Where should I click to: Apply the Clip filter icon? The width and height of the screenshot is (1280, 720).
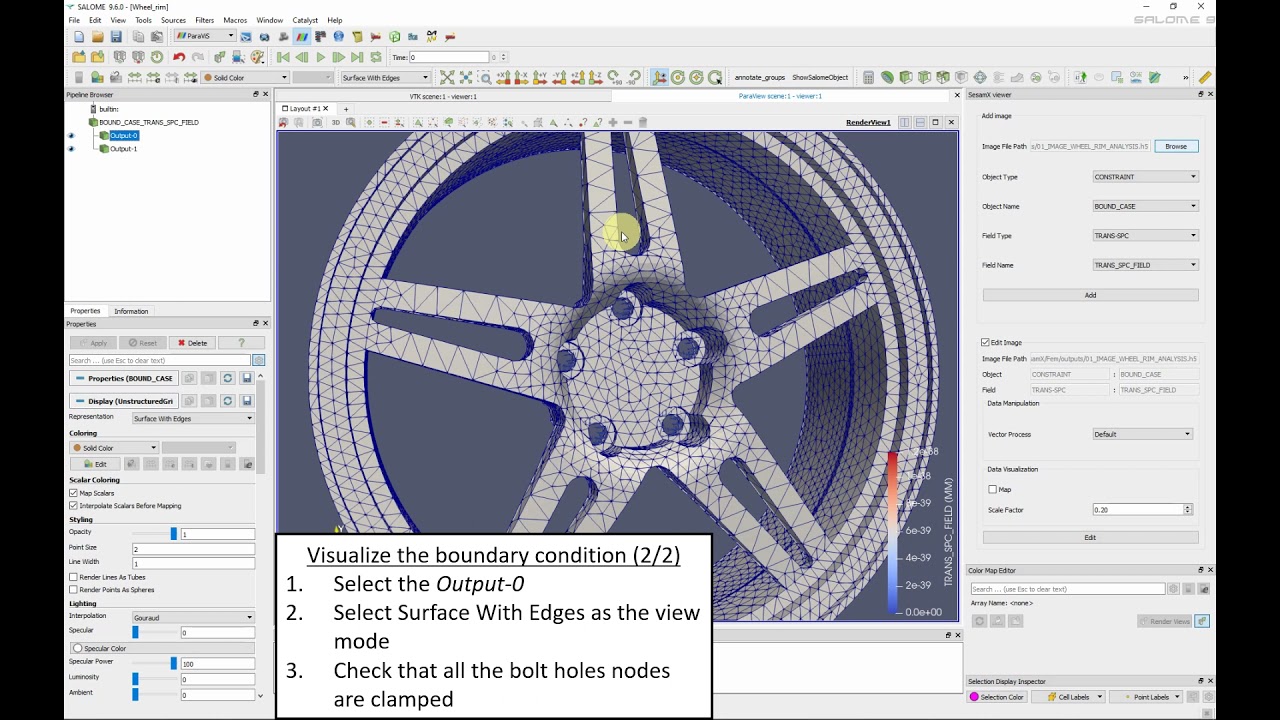click(905, 77)
